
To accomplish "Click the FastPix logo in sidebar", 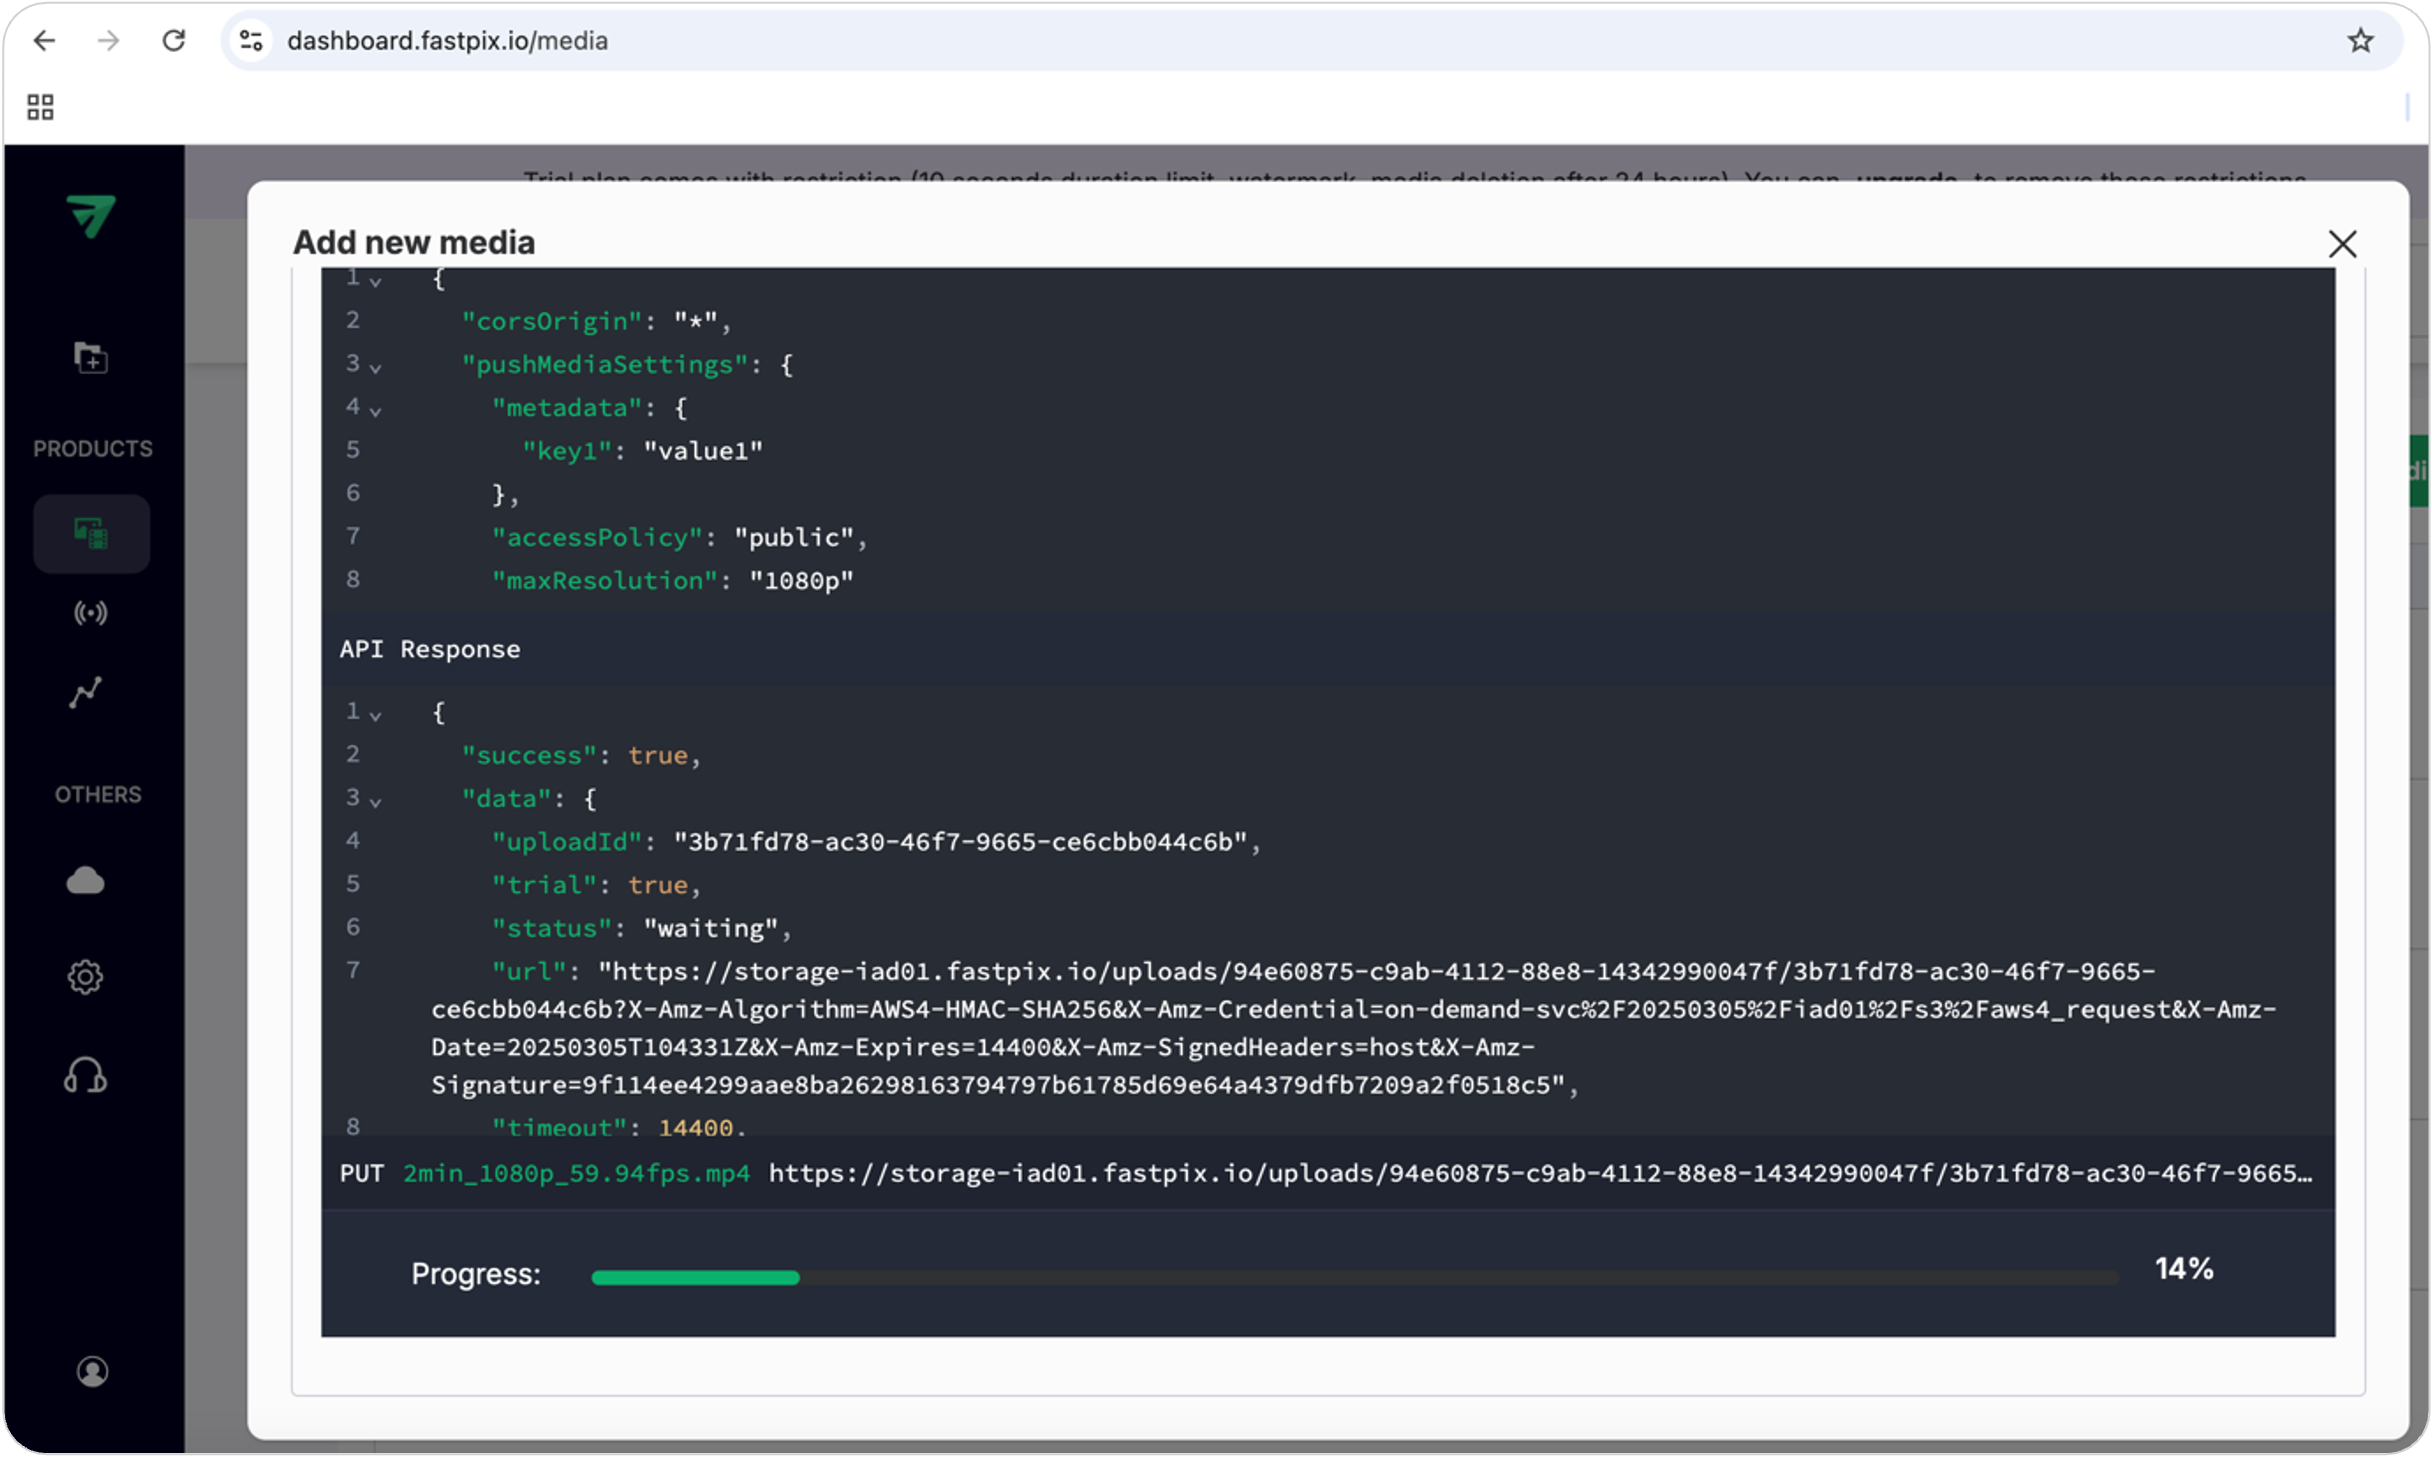I will (x=91, y=215).
